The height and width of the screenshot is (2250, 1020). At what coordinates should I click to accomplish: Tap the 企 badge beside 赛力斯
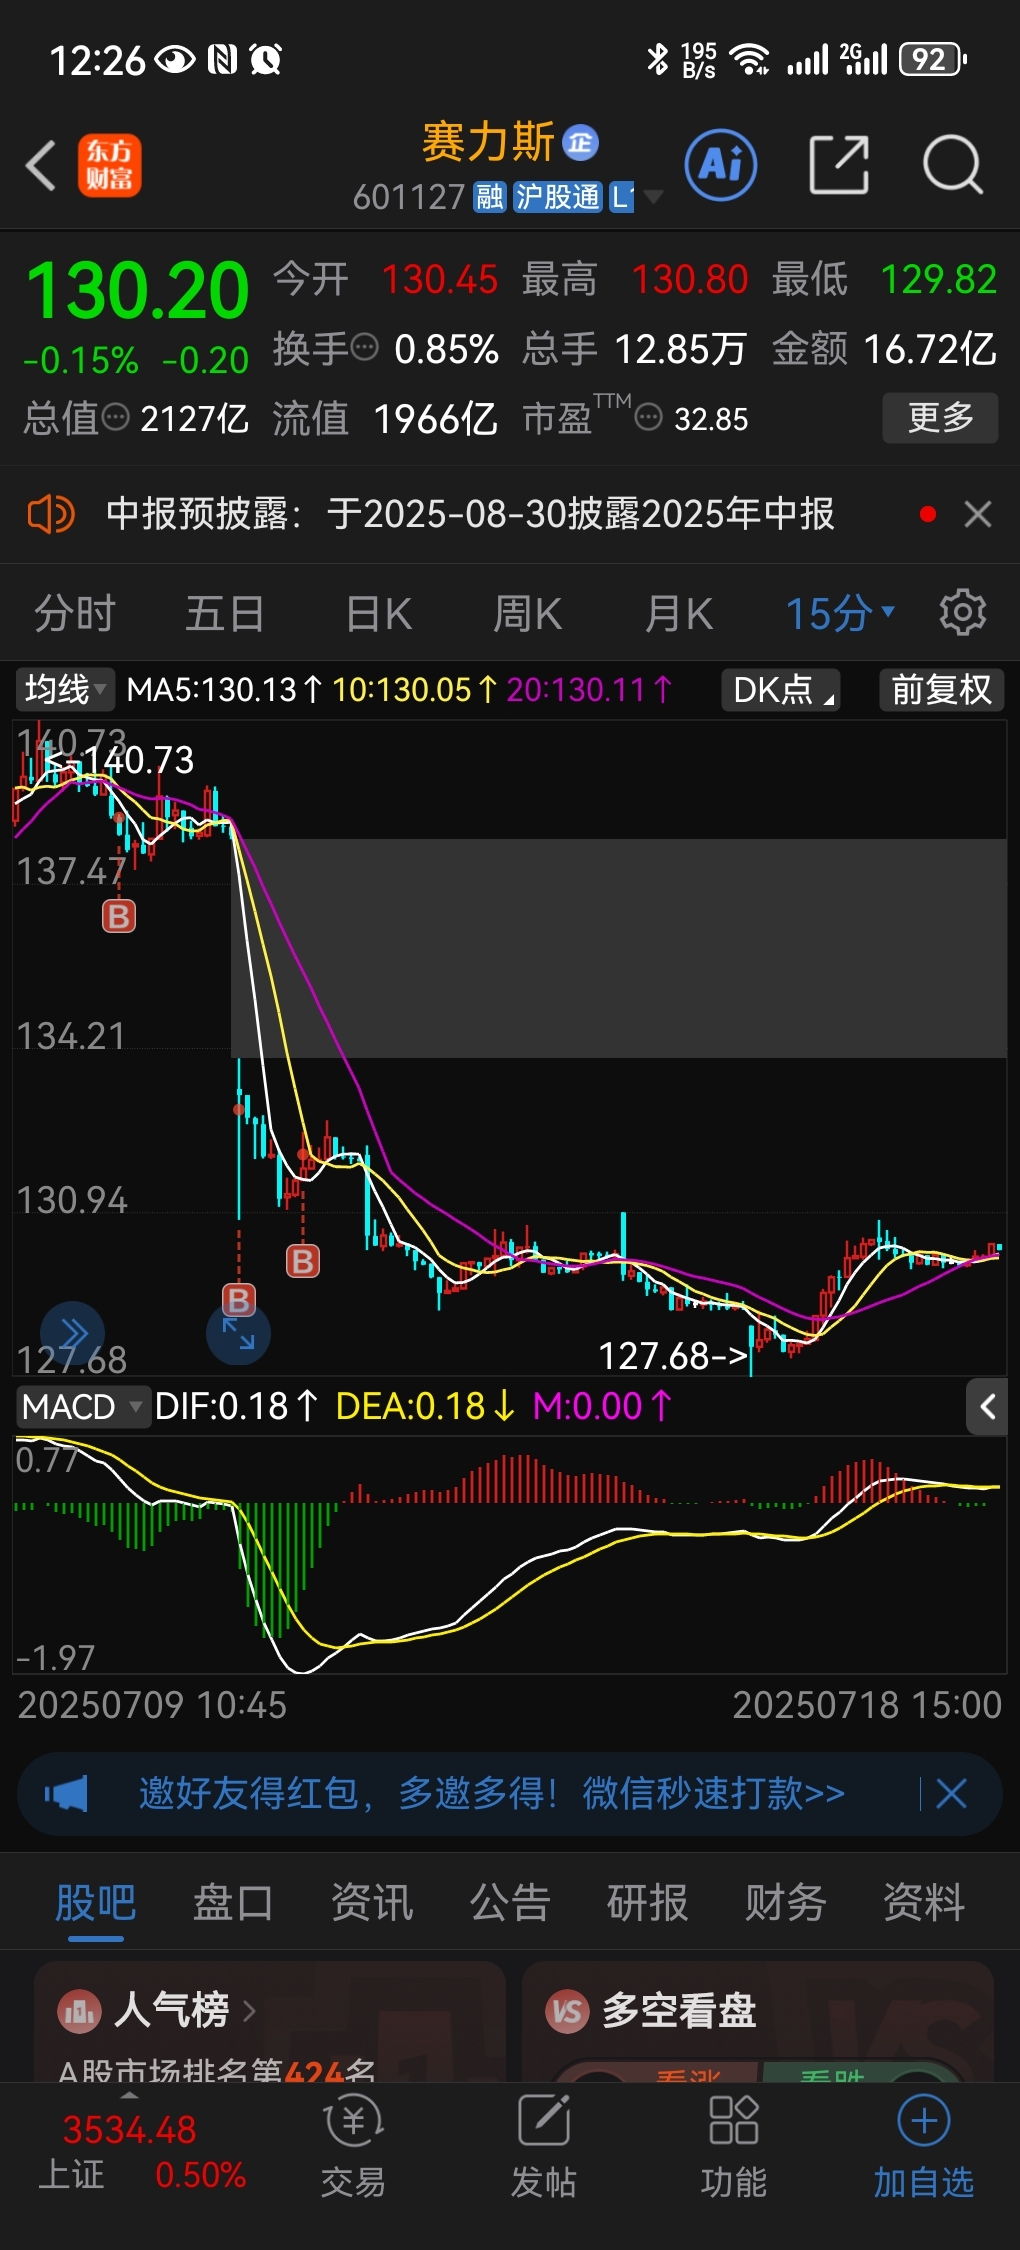(580, 143)
